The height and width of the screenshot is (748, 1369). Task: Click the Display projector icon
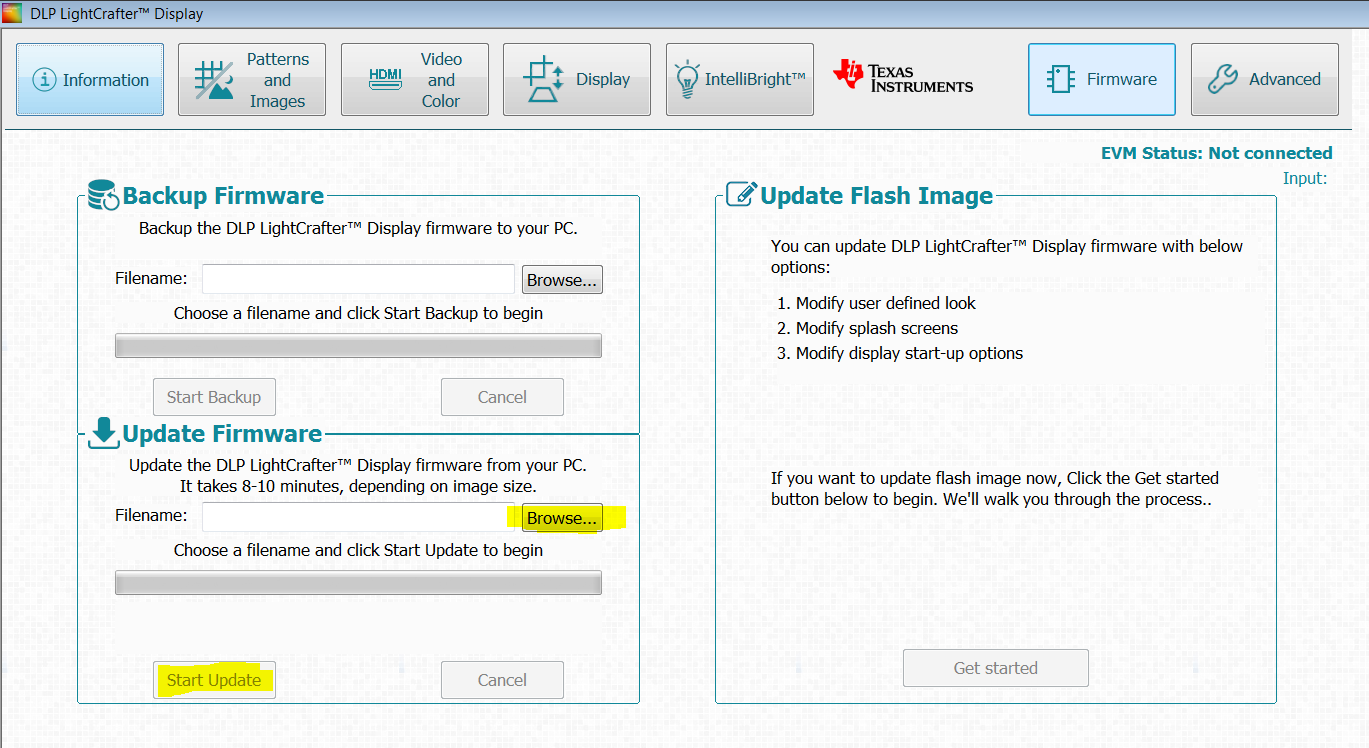click(x=544, y=80)
